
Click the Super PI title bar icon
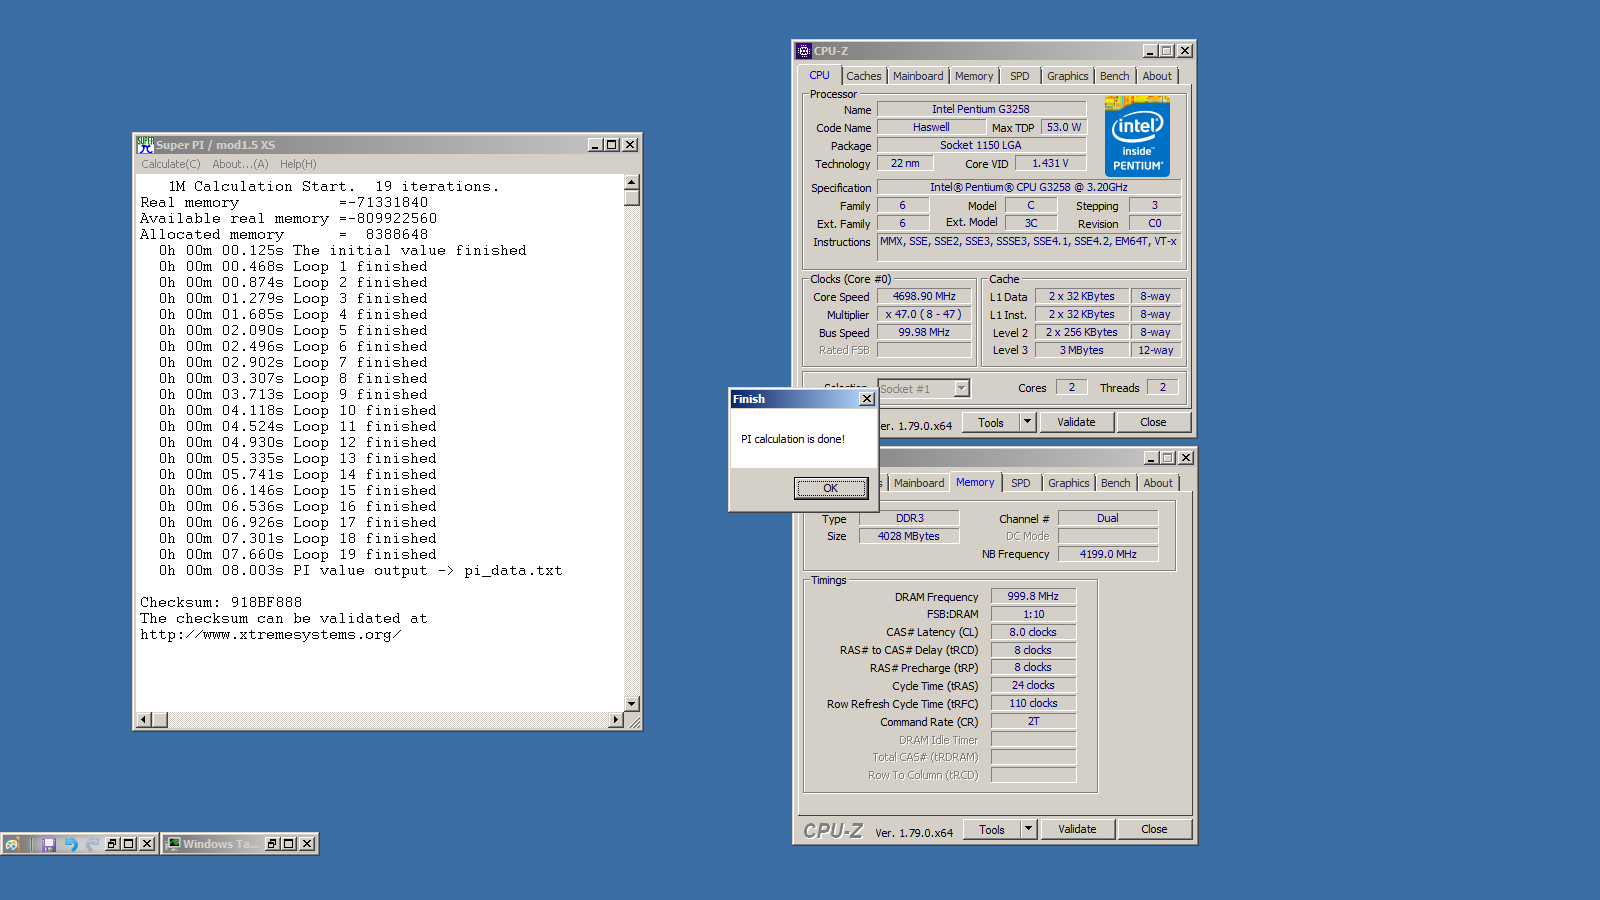coord(145,145)
